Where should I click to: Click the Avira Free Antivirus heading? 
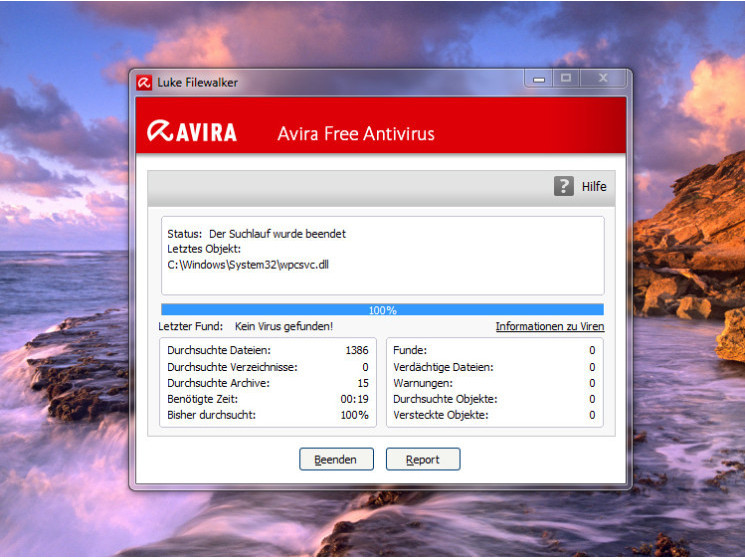pos(356,133)
